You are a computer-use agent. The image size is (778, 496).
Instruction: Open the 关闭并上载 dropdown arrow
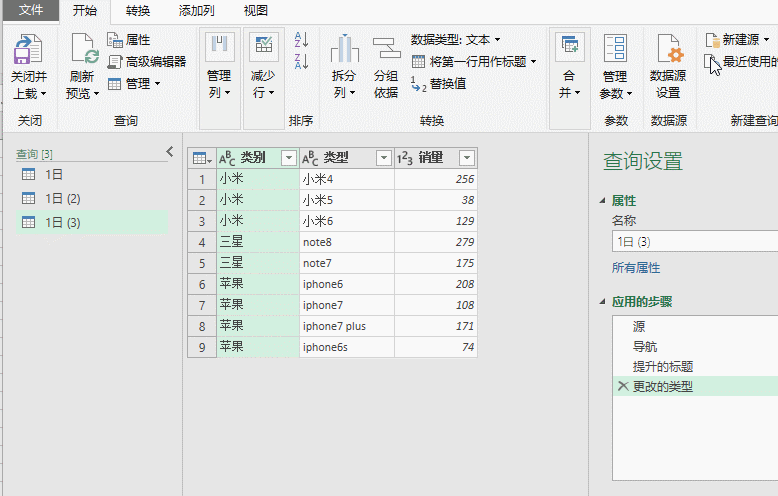44,93
